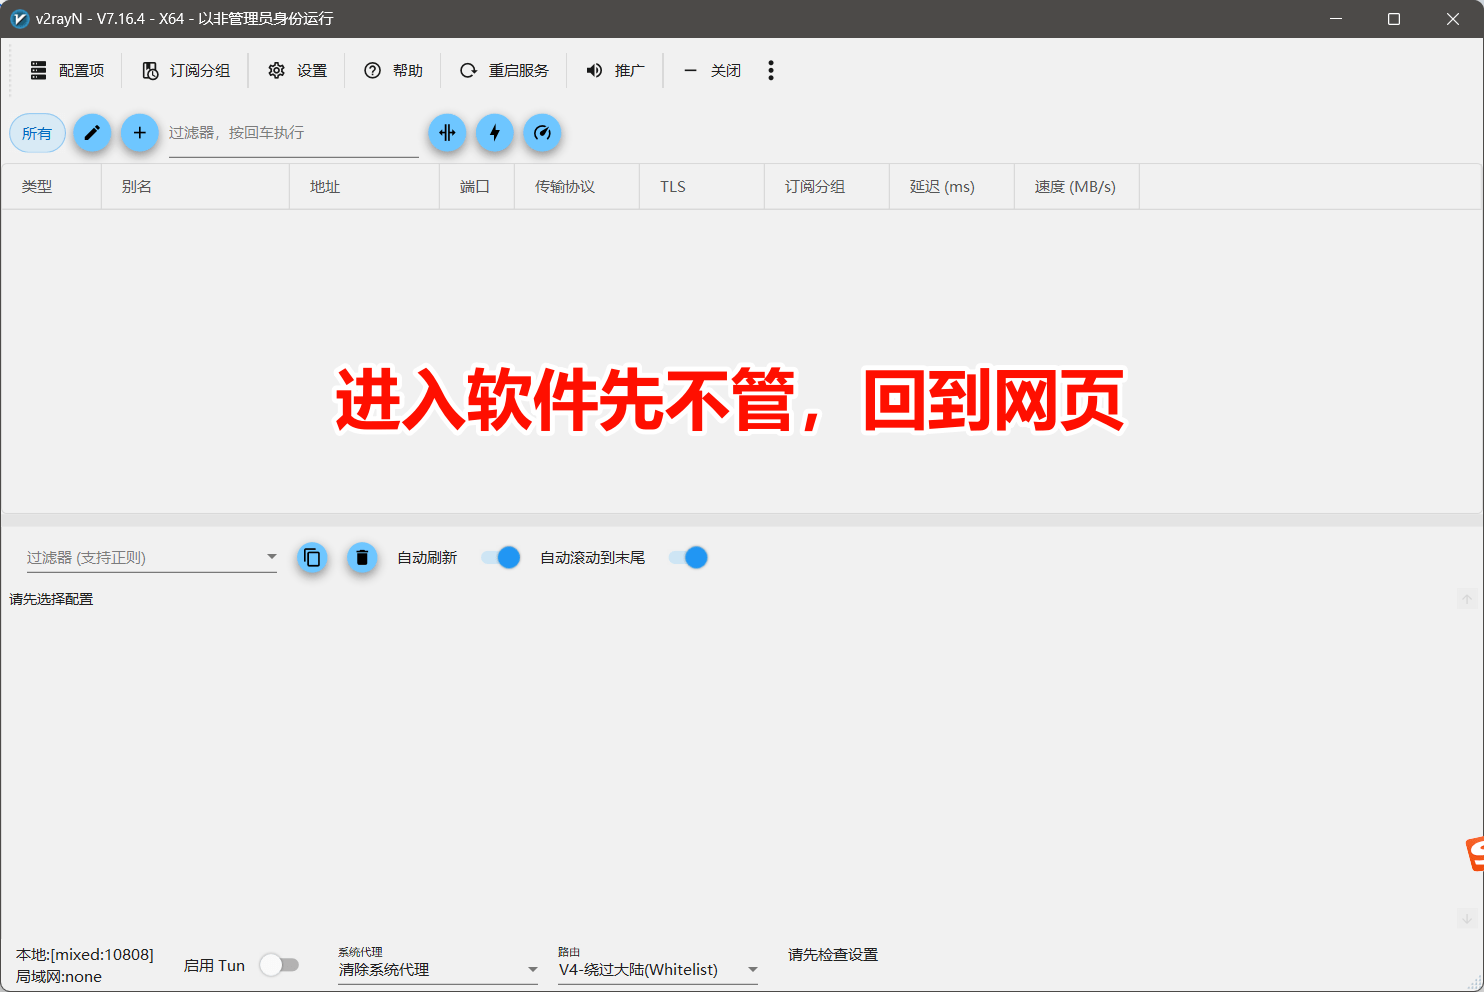Viewport: 1484px width, 992px height.
Task: Click the auto column width icon
Action: pos(447,133)
